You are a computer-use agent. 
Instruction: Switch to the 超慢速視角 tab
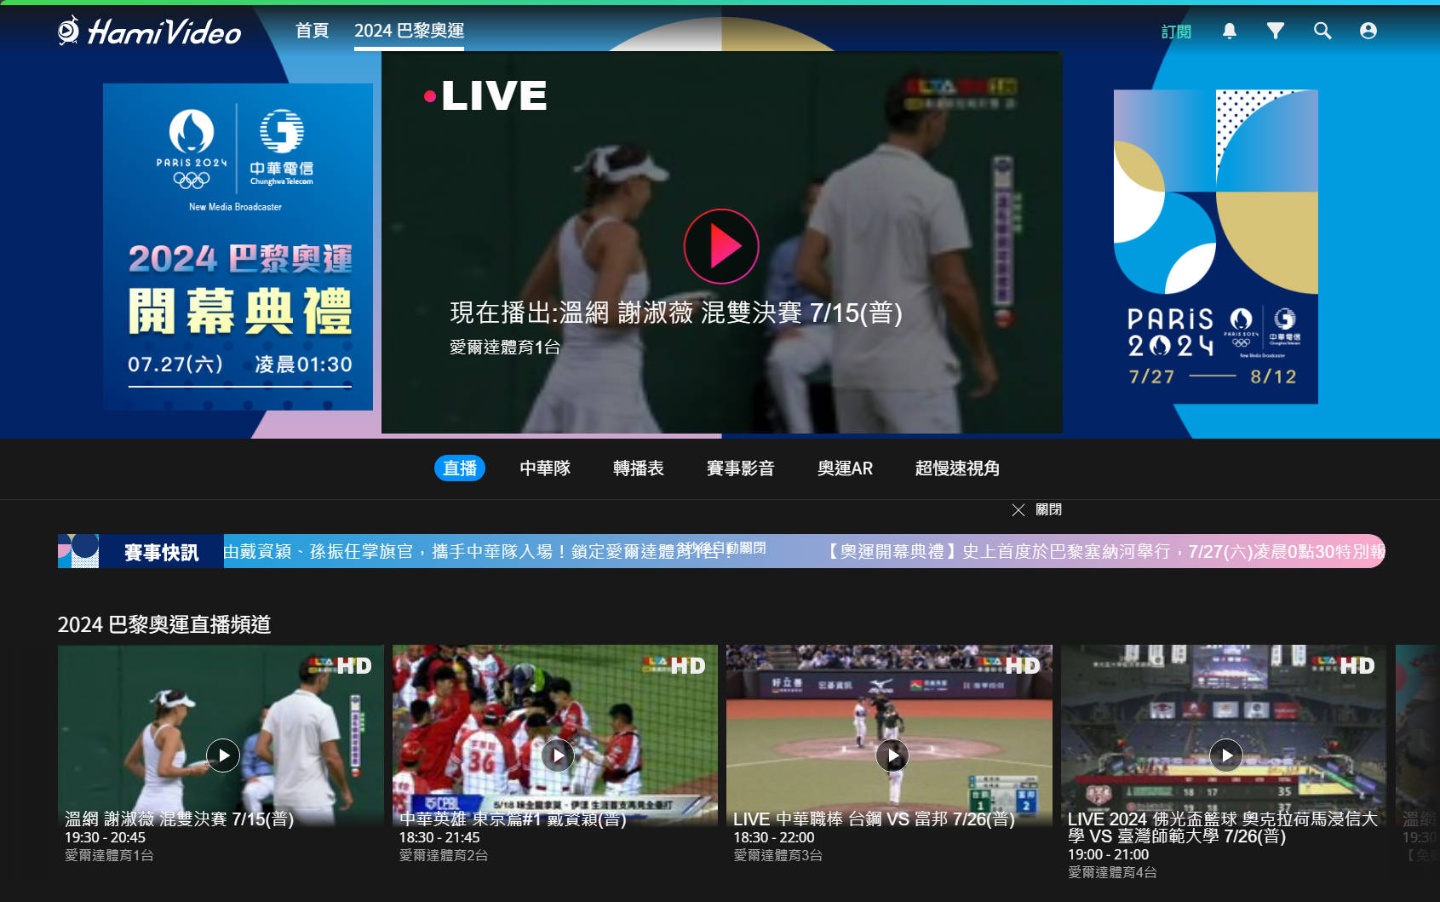[957, 468]
